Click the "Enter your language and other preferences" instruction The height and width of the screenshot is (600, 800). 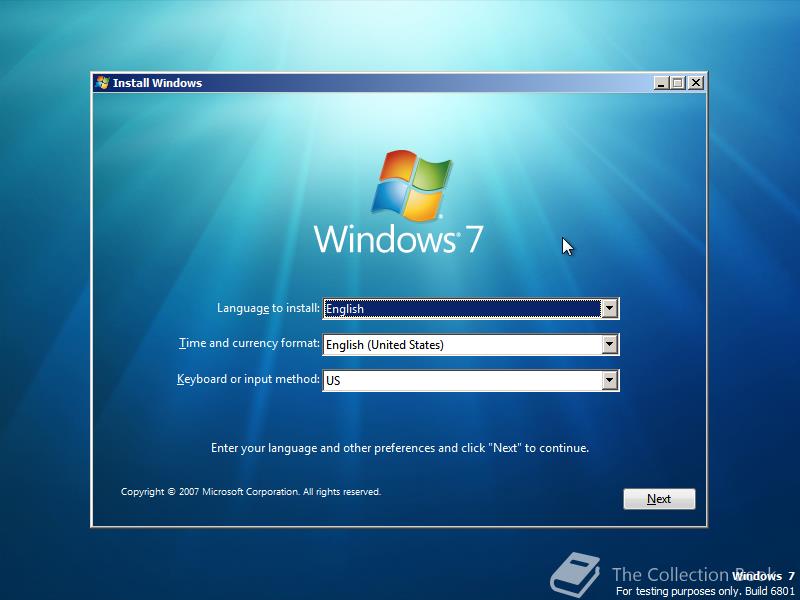point(400,448)
